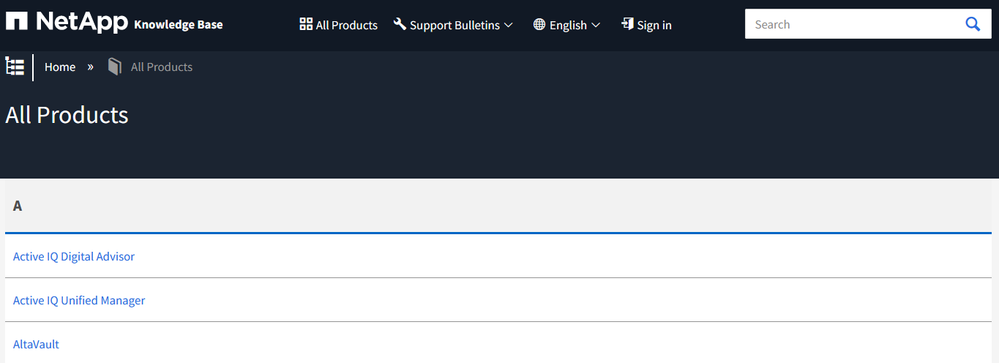Screen dimensions: 999x363
Task: Click All Products in the breadcrumb
Action: pos(162,67)
